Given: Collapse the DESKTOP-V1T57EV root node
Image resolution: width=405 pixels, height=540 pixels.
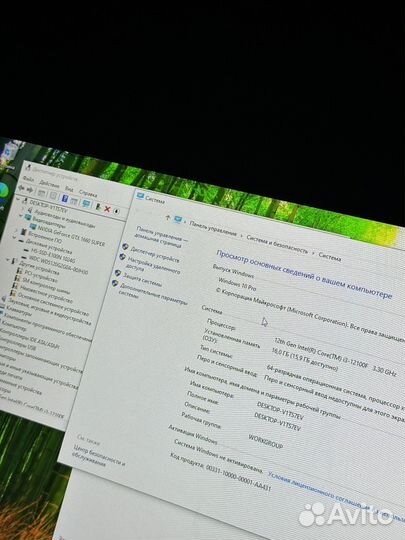Looking at the screenshot, I should tap(18, 199).
